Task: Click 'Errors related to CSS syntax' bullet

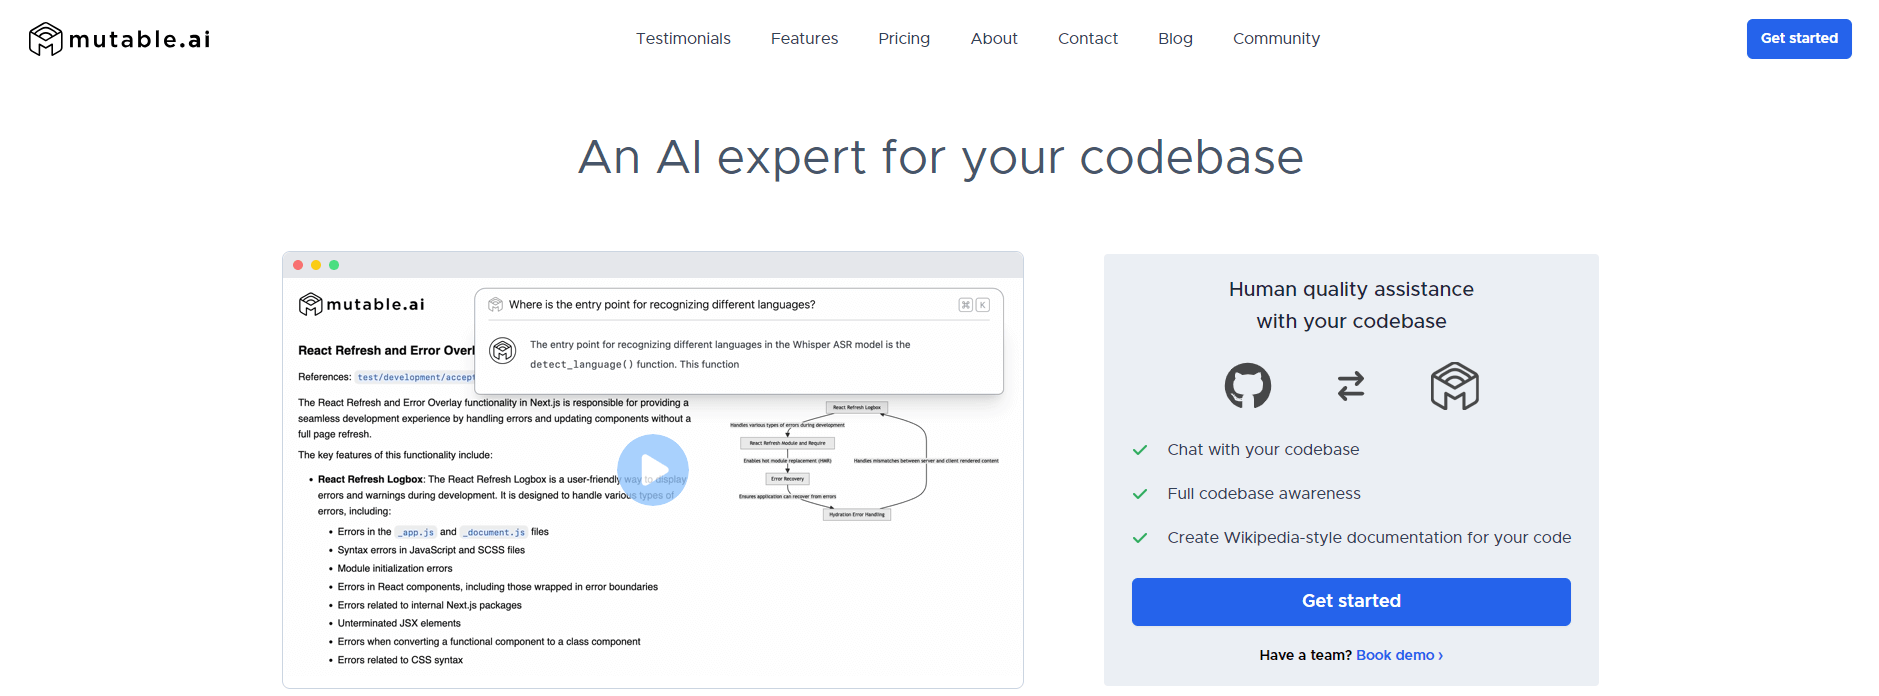Action: coord(400,660)
